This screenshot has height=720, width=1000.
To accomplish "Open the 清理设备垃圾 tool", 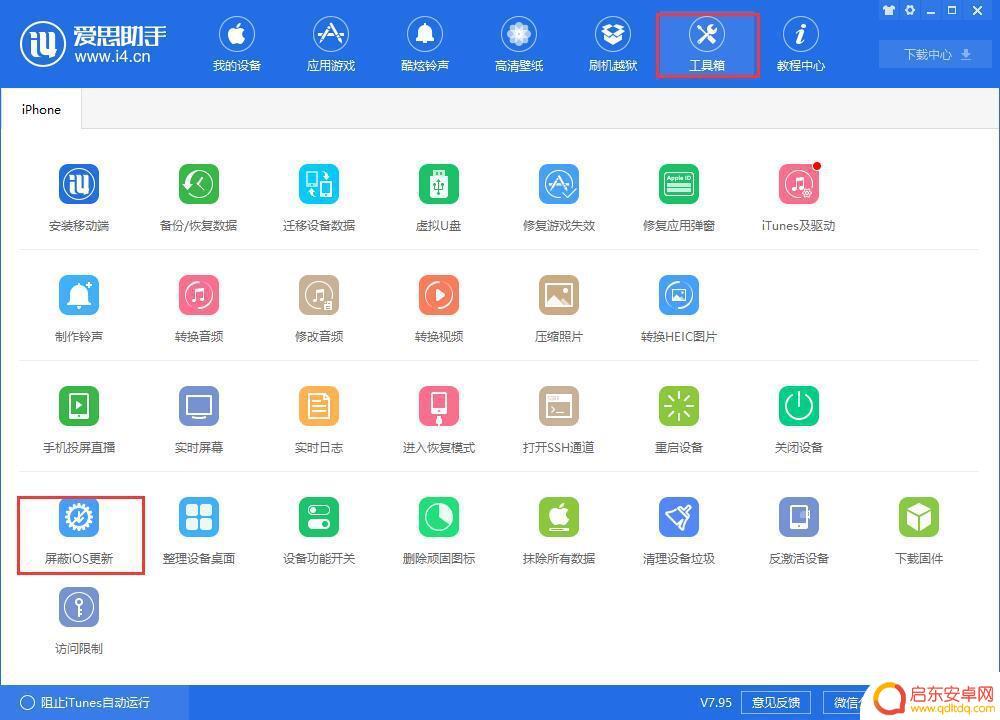I will pyautogui.click(x=679, y=517).
